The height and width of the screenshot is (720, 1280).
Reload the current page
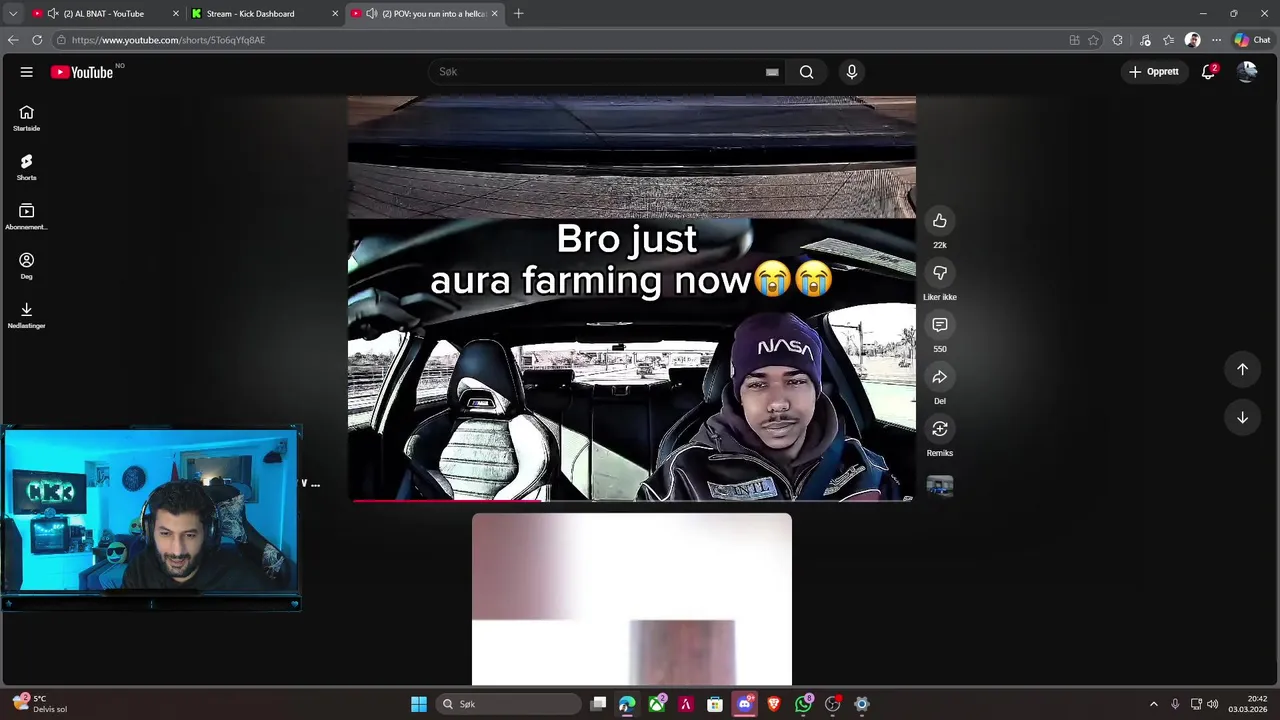tap(37, 40)
